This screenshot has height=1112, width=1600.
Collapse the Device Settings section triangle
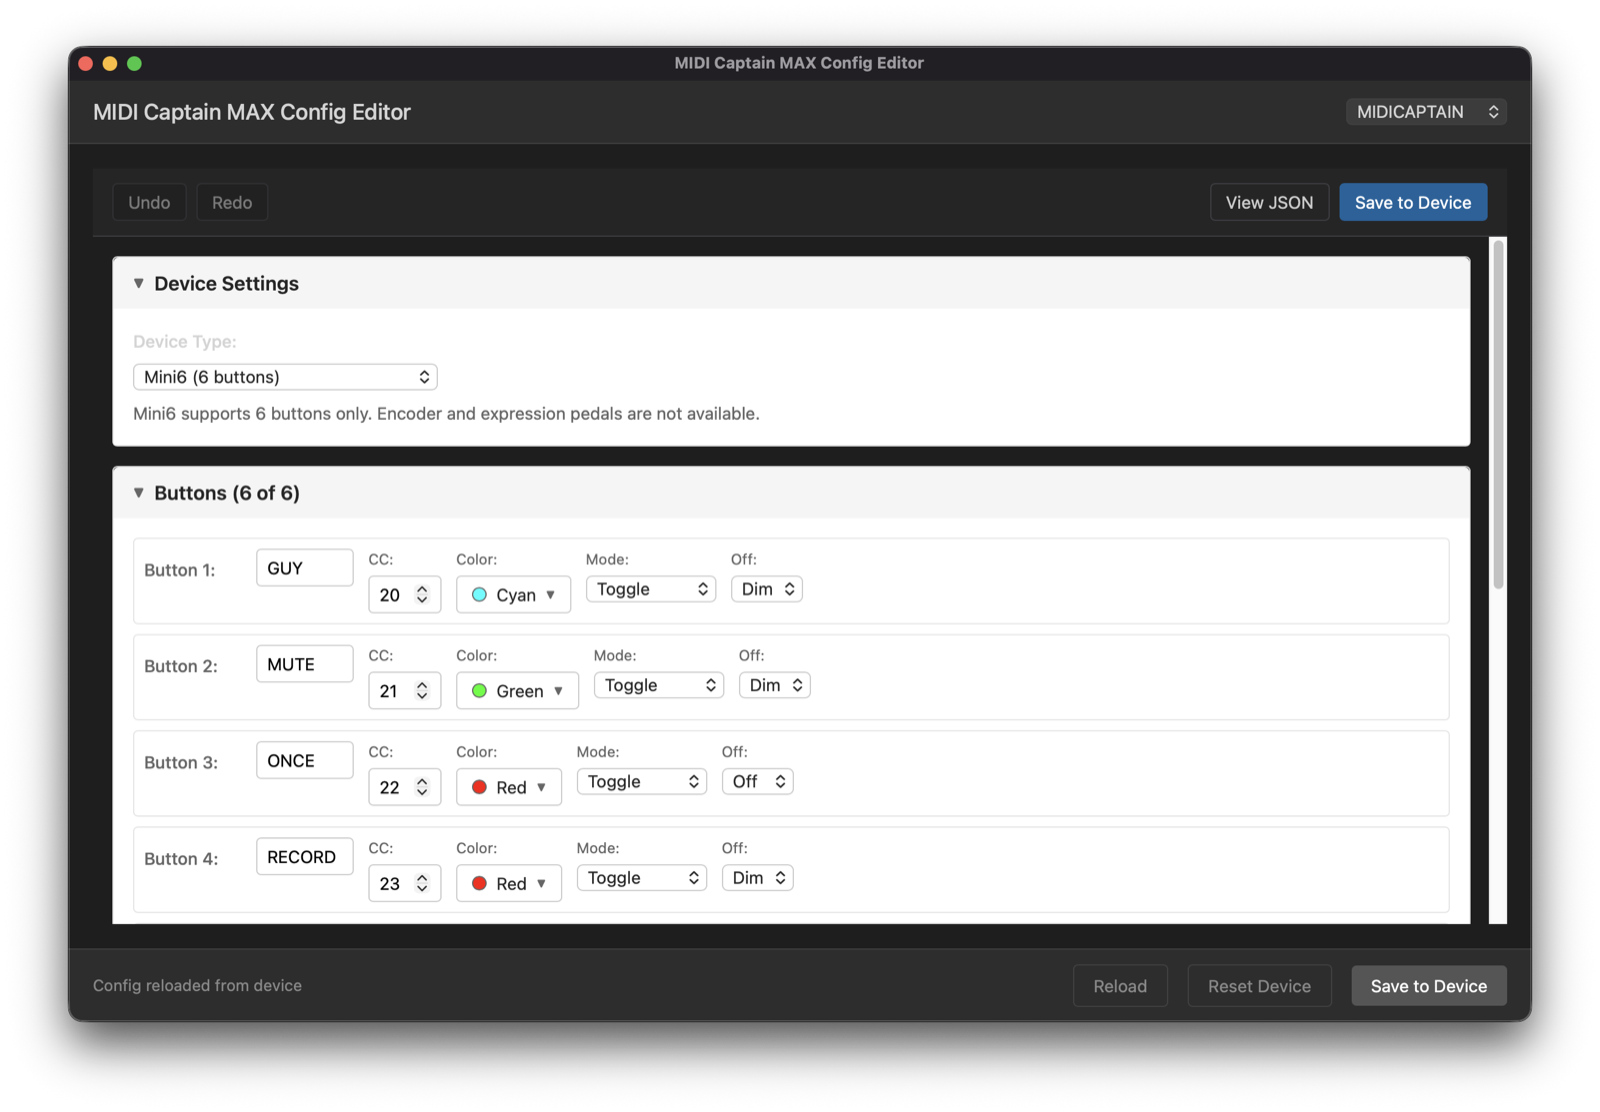(139, 284)
